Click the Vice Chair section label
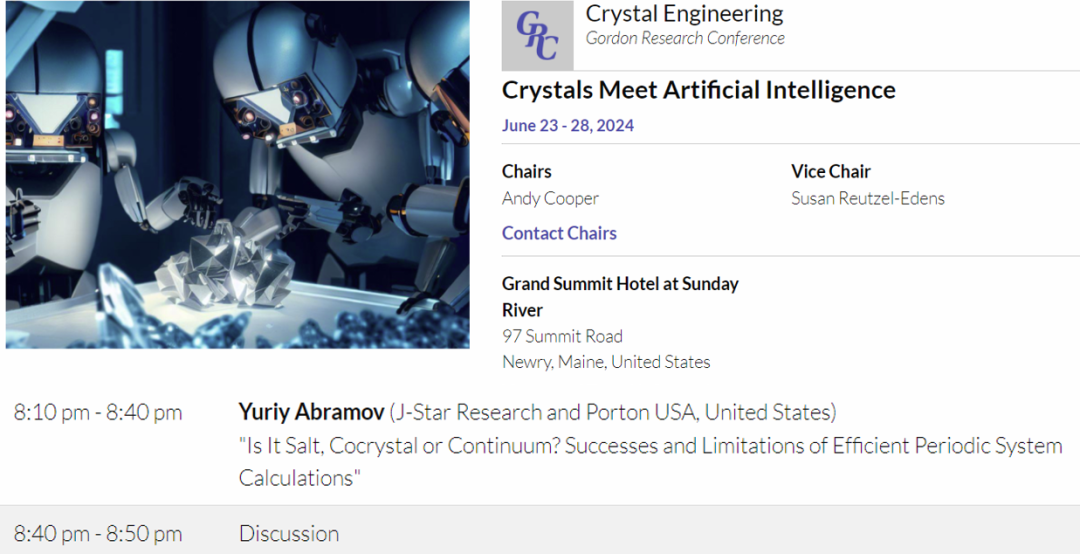1080x554 pixels. (x=830, y=172)
